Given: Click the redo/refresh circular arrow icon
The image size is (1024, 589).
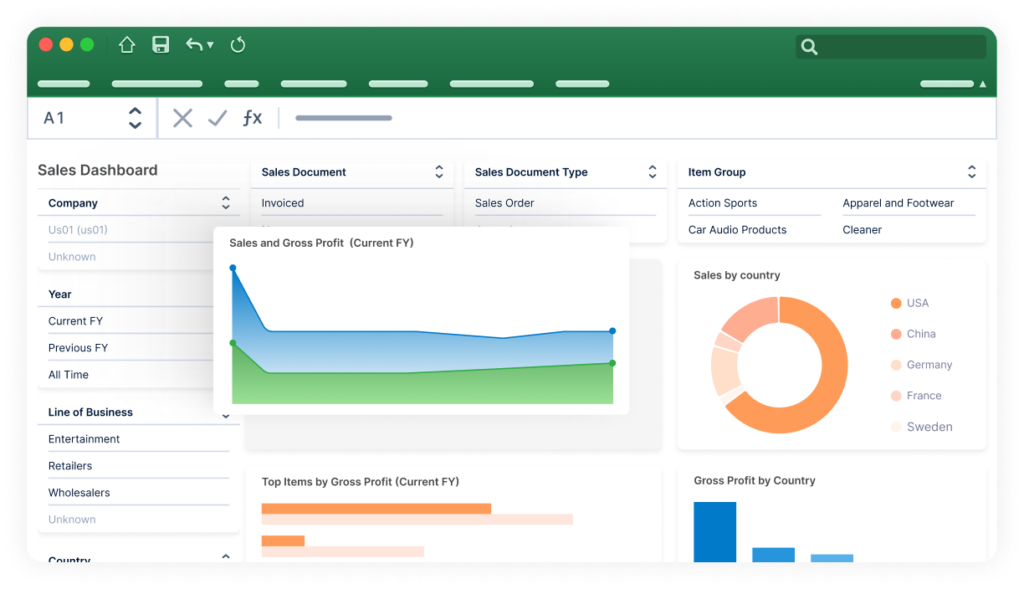Looking at the screenshot, I should pyautogui.click(x=238, y=44).
